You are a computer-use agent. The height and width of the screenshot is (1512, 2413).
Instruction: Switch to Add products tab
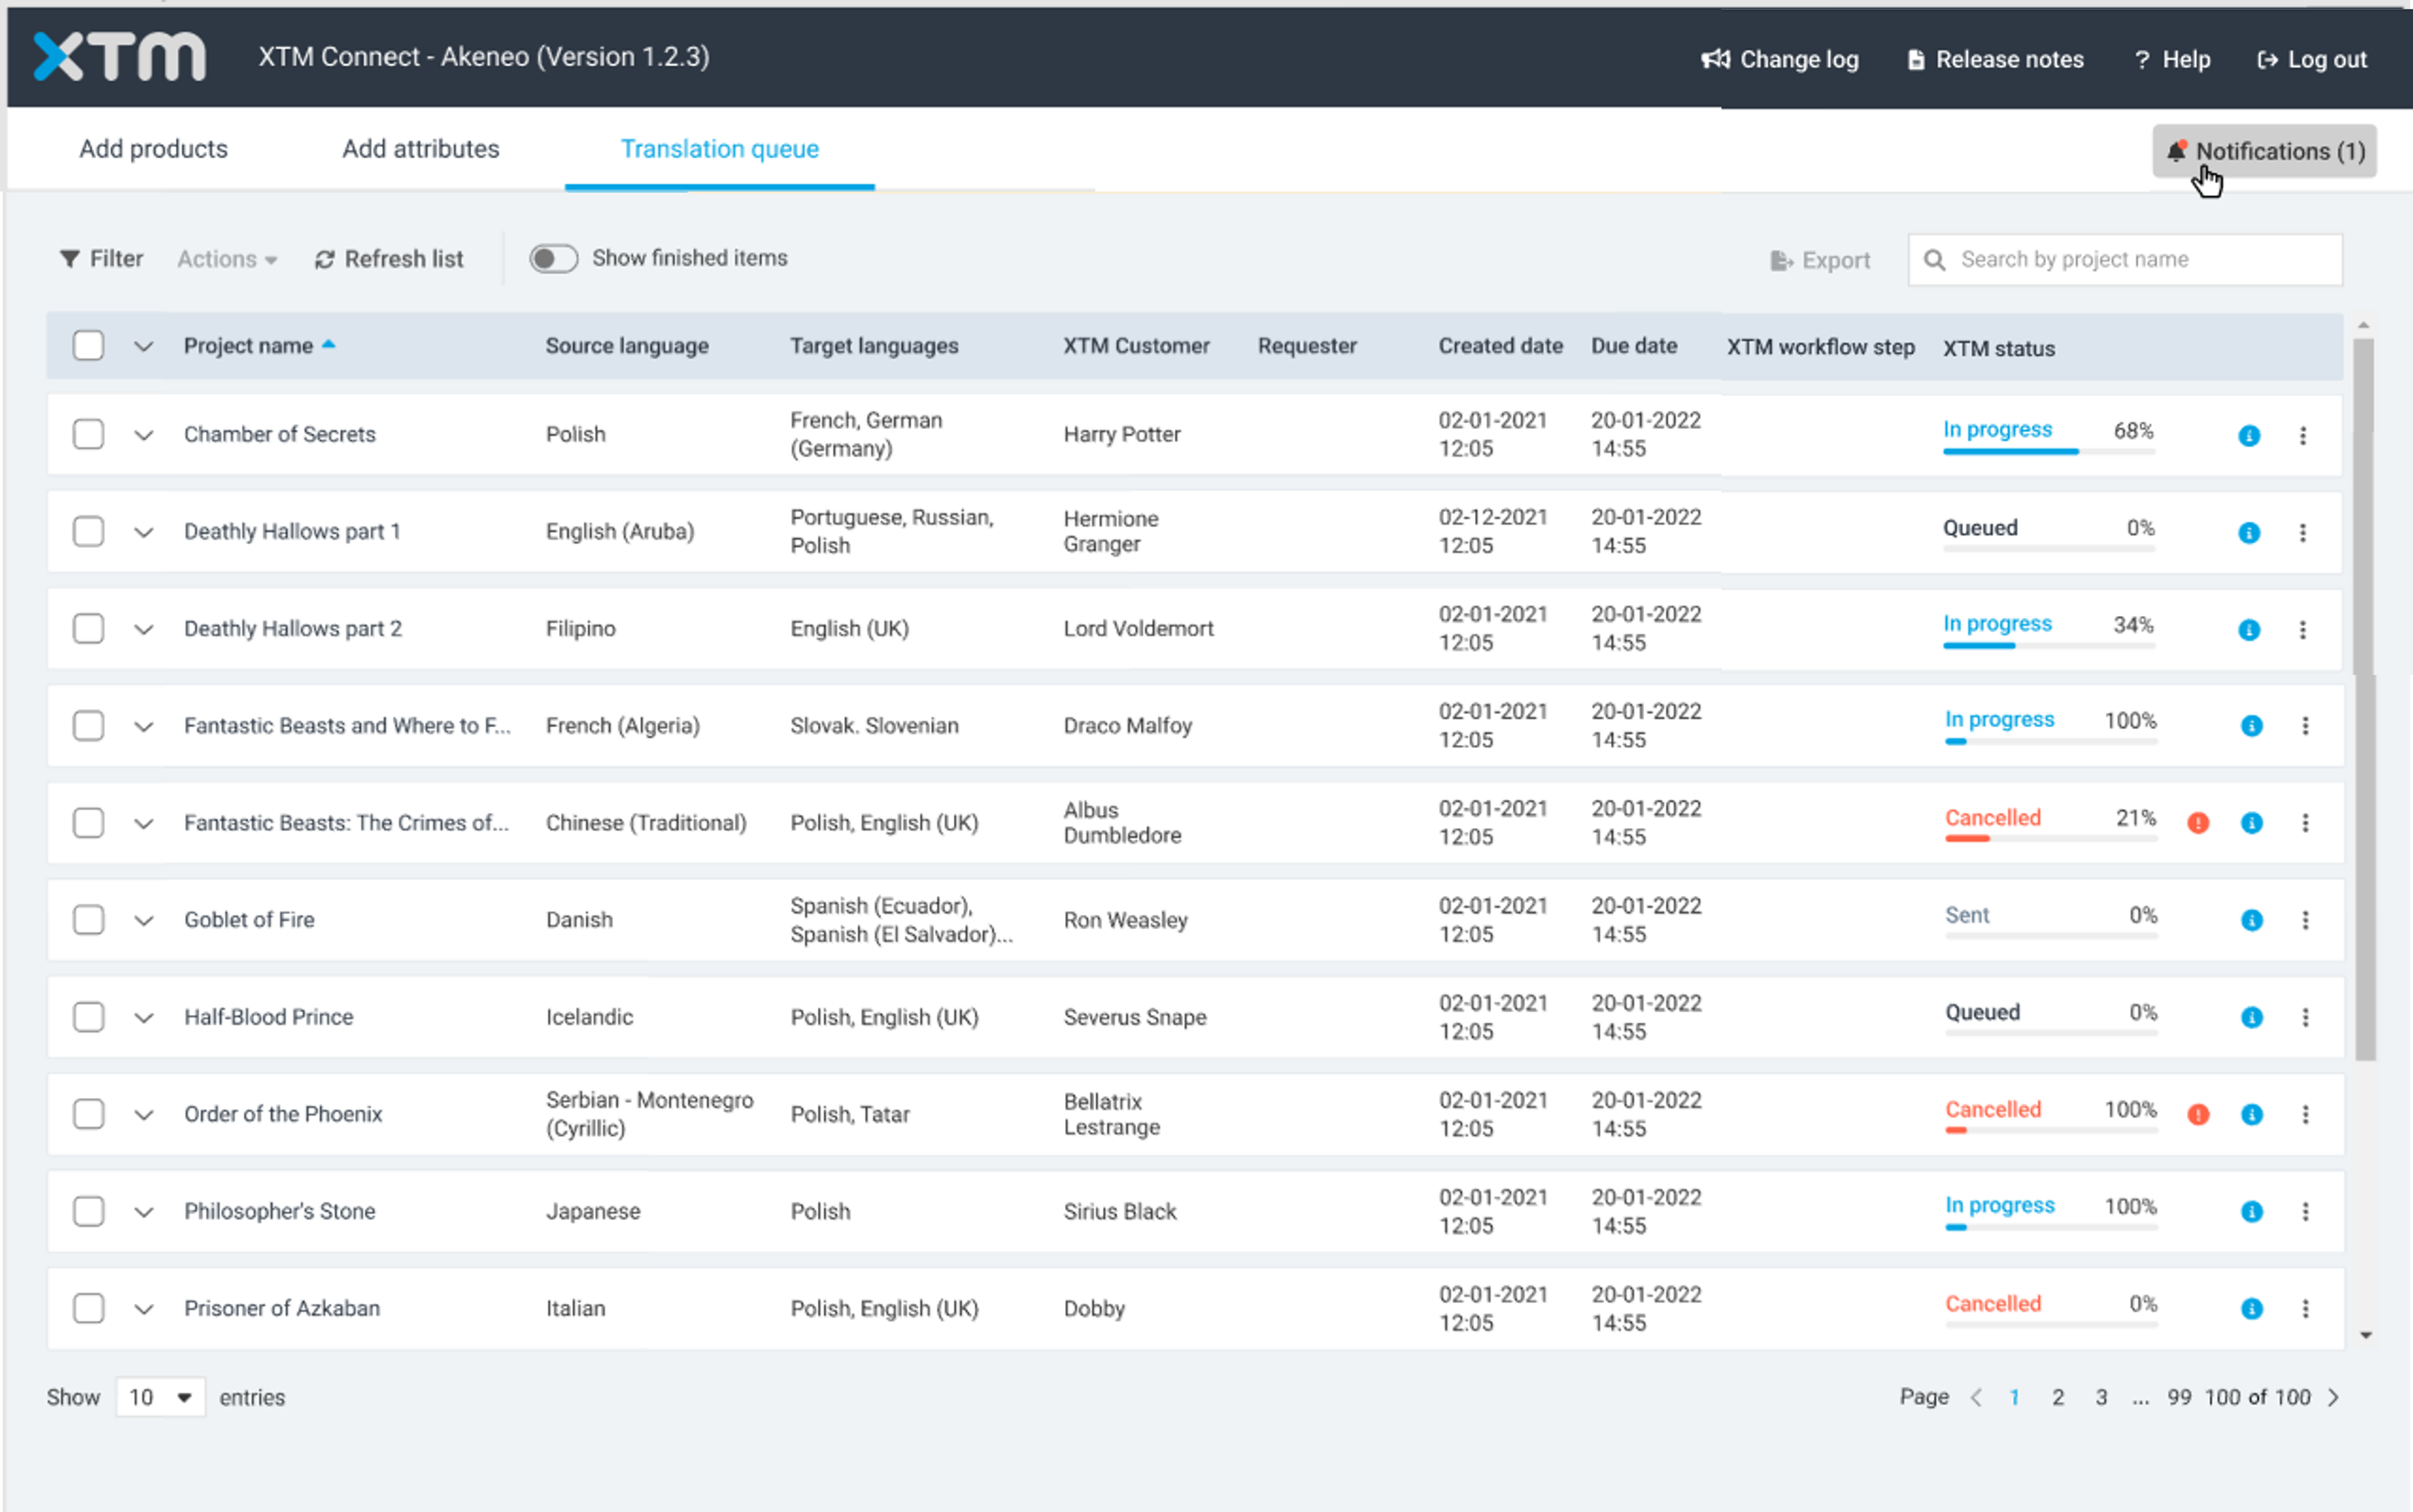pos(153,149)
